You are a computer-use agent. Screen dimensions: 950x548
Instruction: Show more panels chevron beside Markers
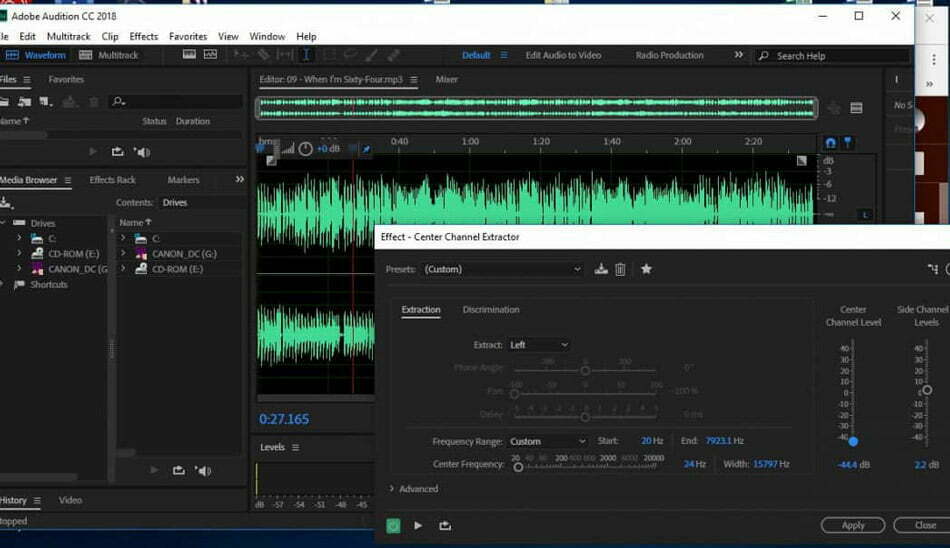coord(240,179)
